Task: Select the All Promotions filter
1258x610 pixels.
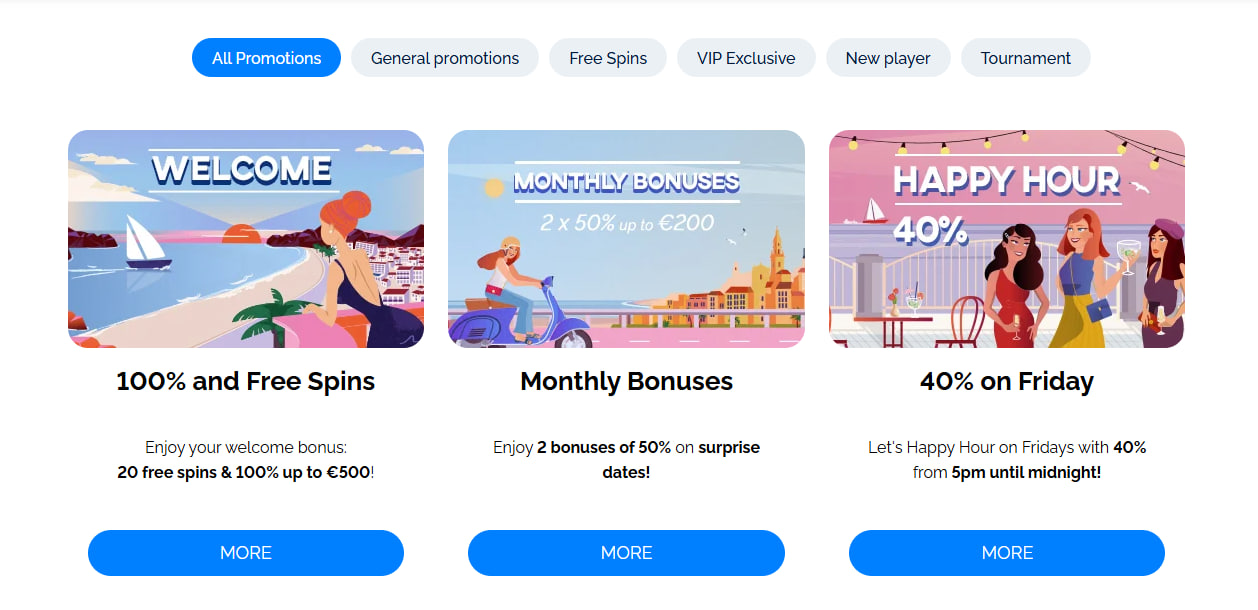Action: pyautogui.click(x=265, y=57)
